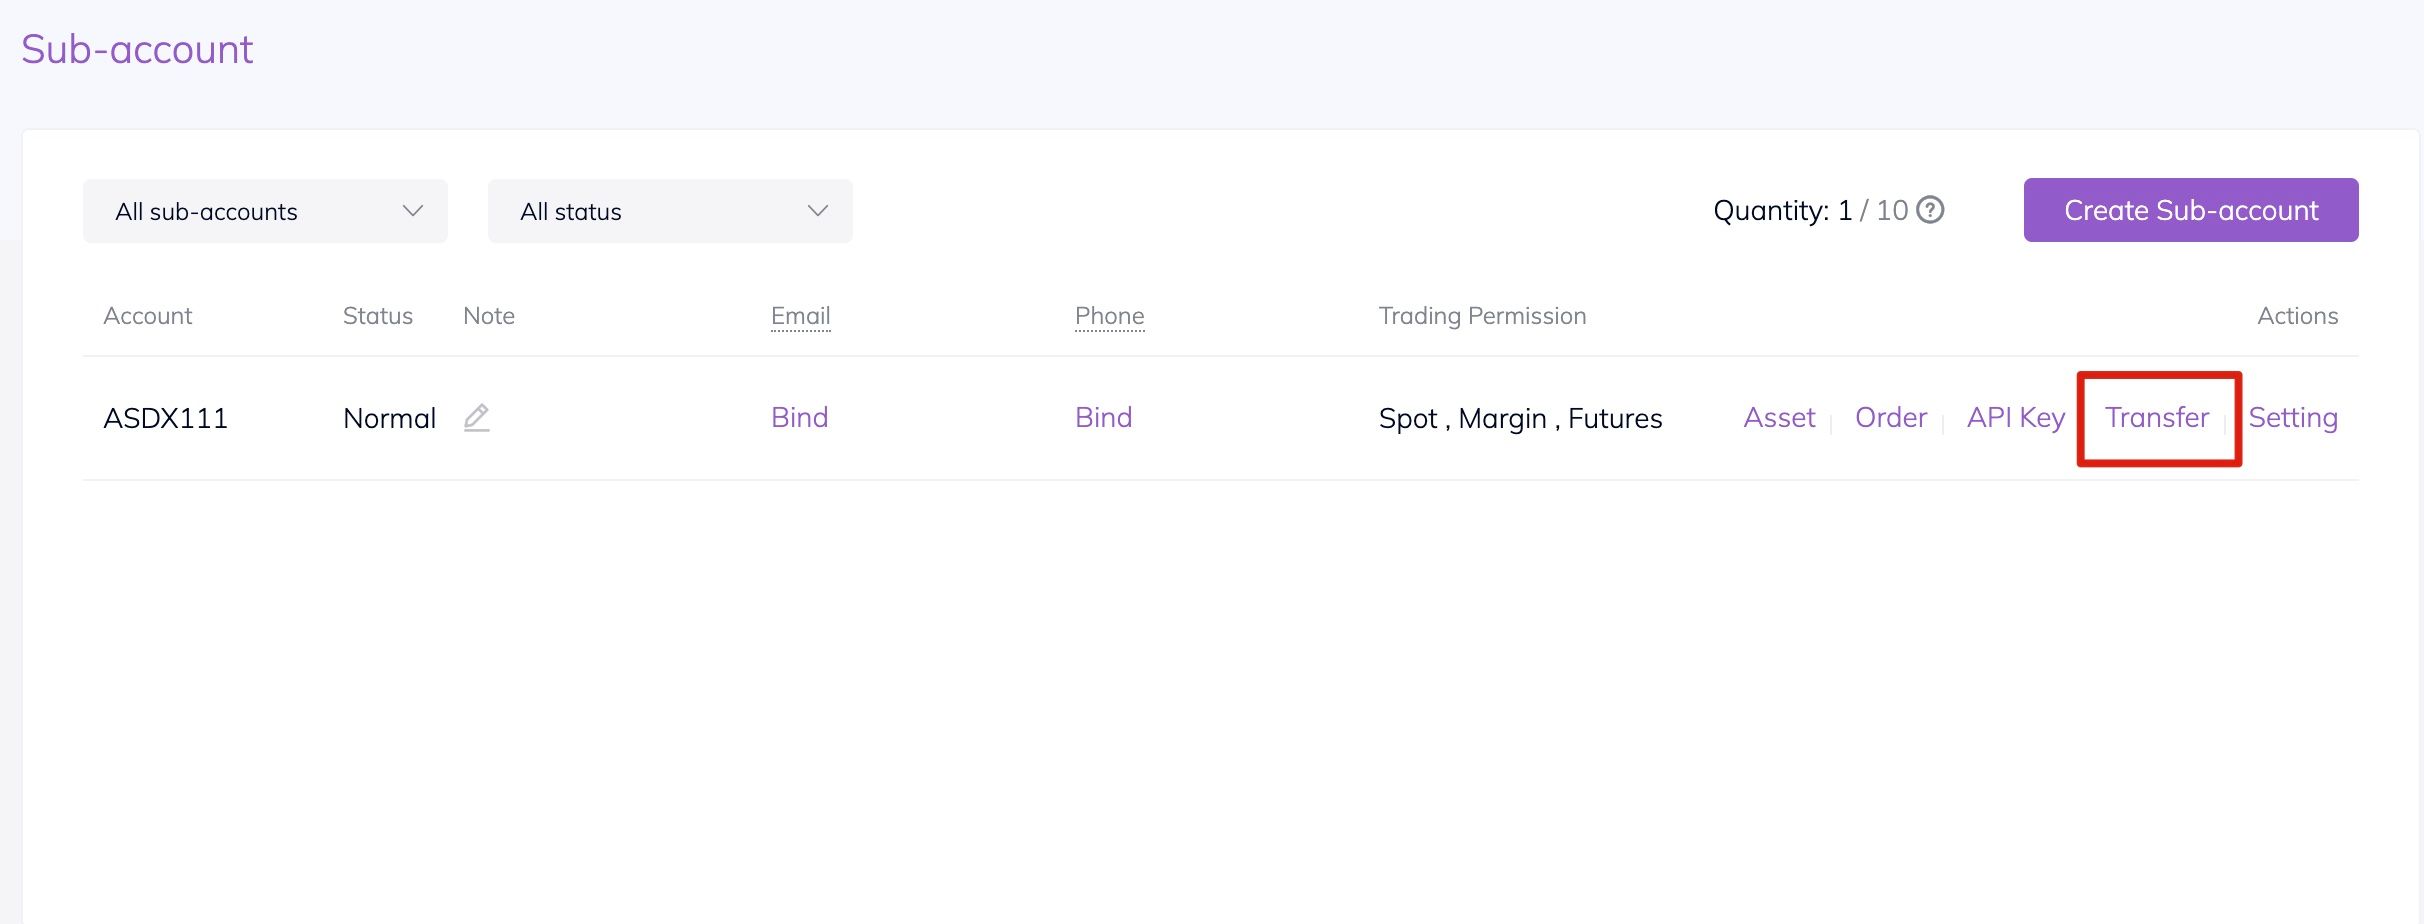
Task: Open the Order link in Actions
Action: click(1890, 417)
